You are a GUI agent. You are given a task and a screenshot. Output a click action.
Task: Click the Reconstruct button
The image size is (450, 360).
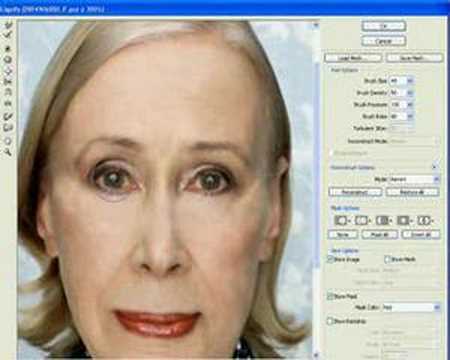[355, 192]
